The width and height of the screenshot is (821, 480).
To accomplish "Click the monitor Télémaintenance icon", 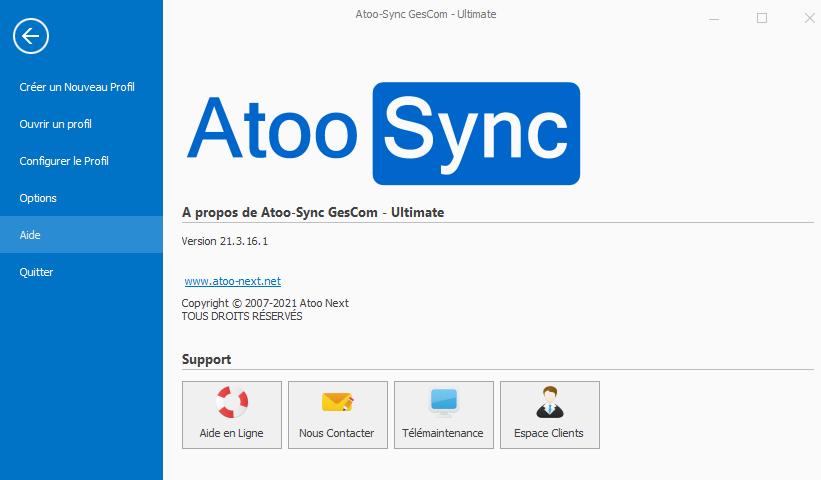I will (x=443, y=402).
